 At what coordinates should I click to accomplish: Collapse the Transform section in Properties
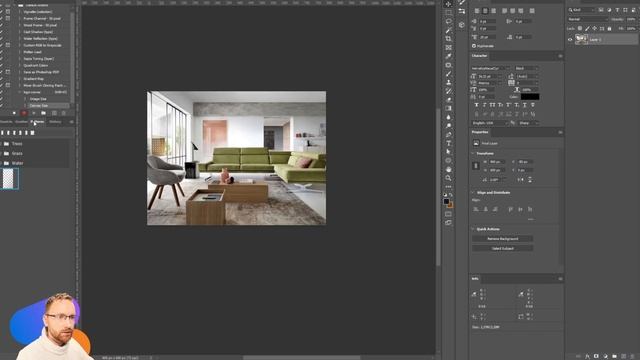pyautogui.click(x=473, y=153)
